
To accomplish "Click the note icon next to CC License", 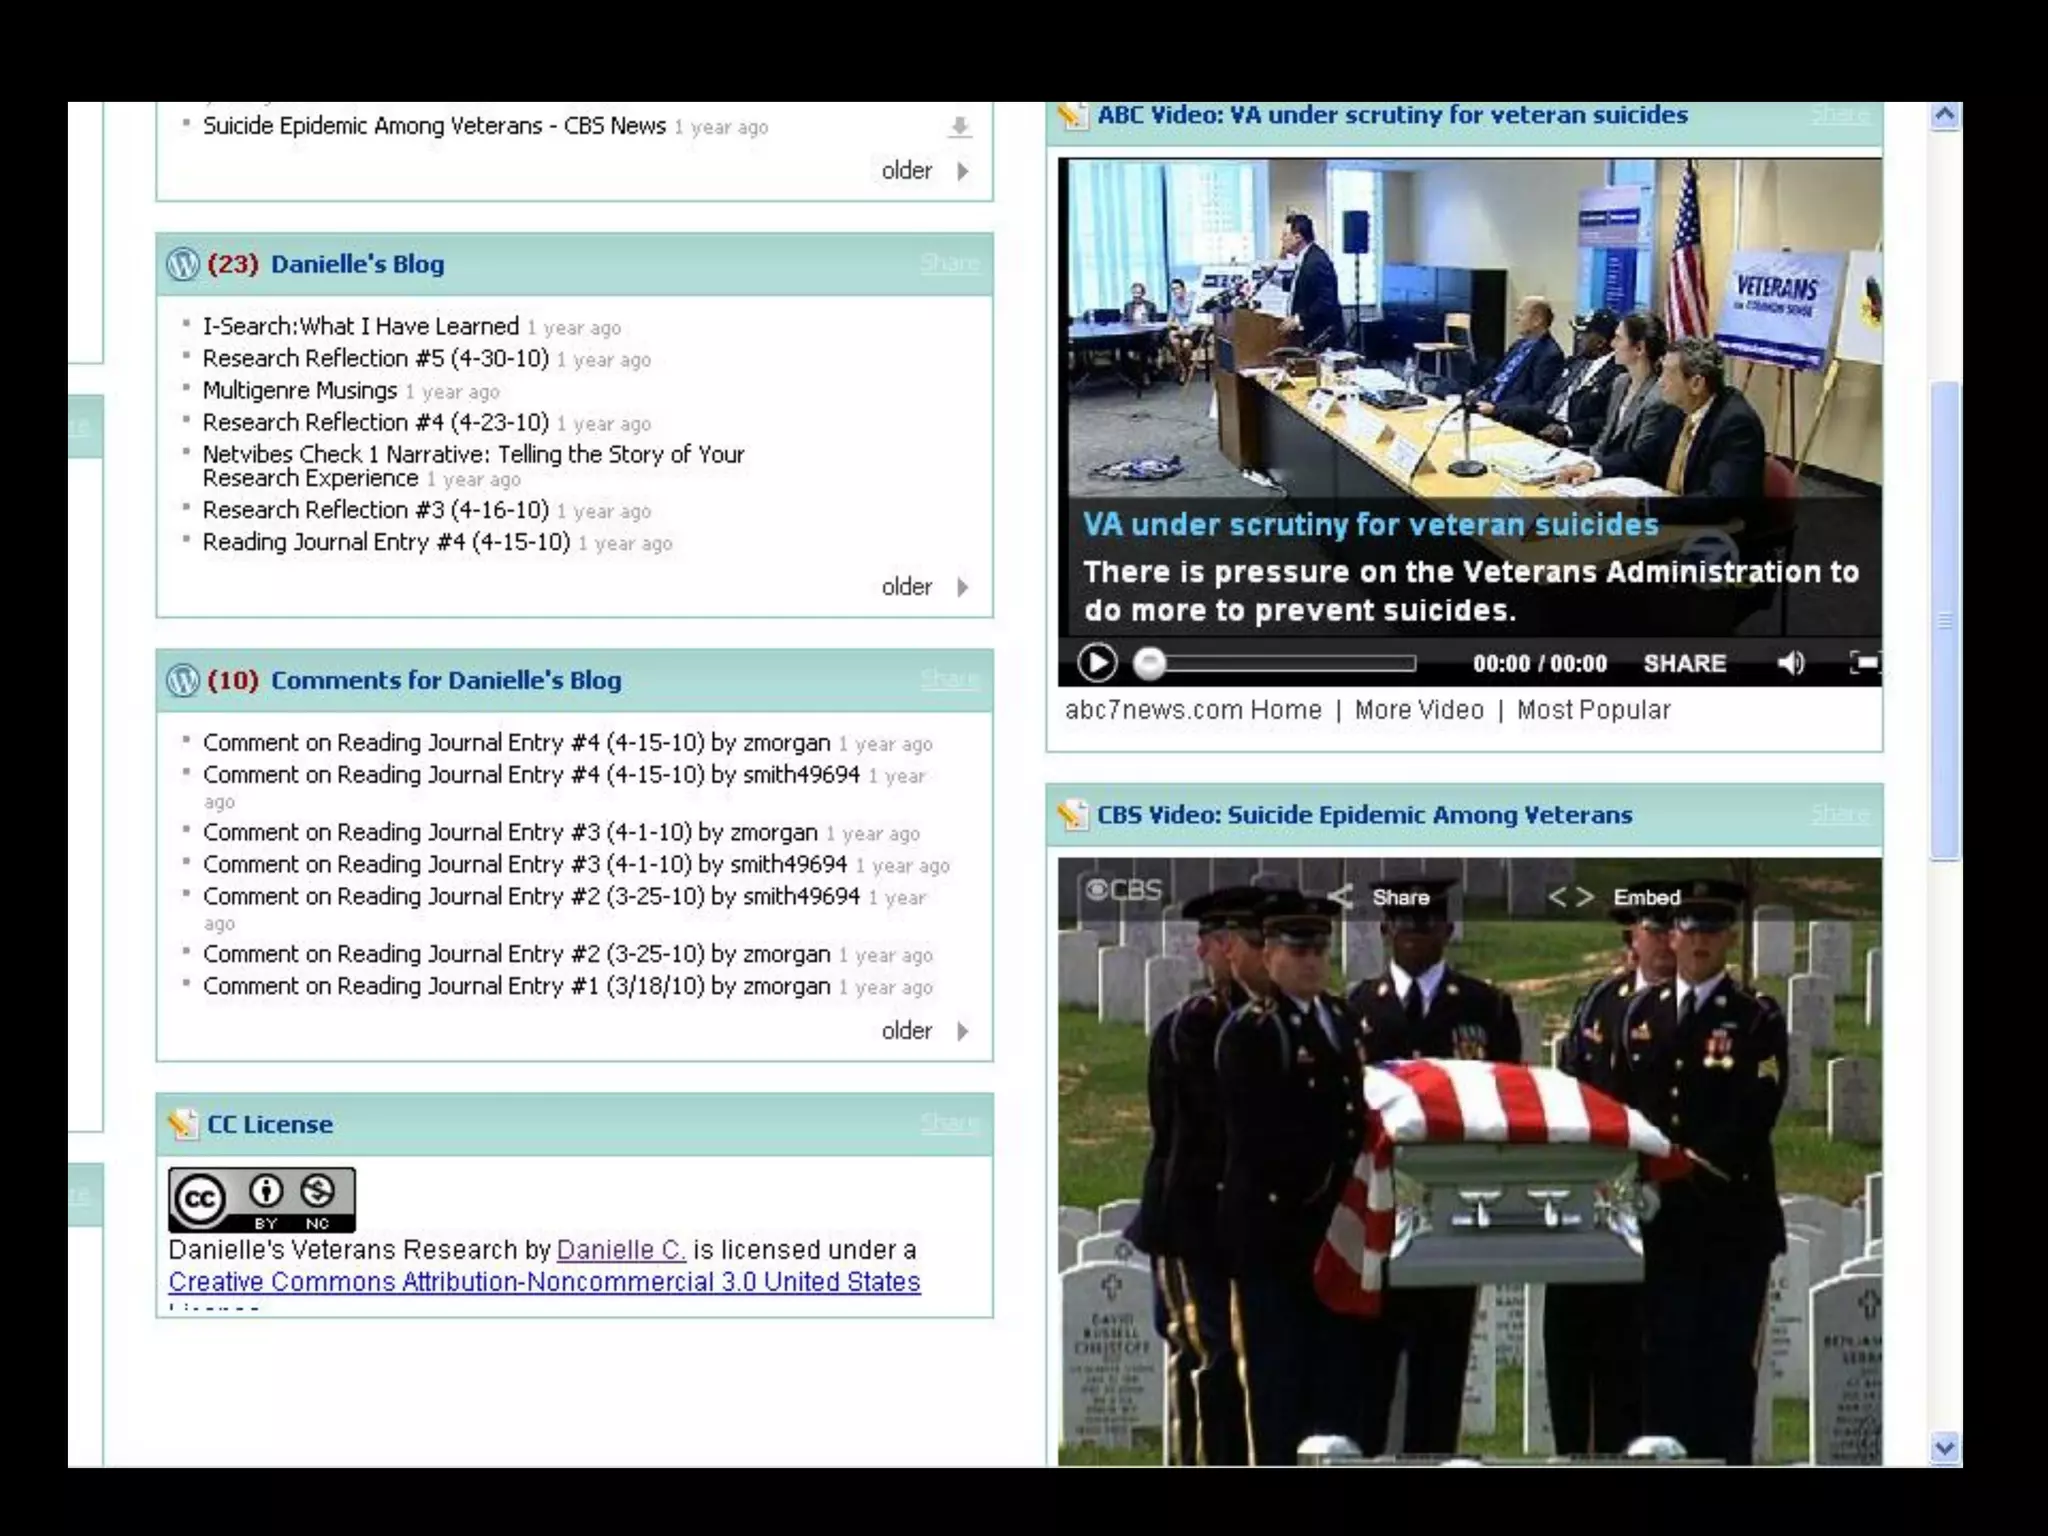I will pyautogui.click(x=182, y=1124).
